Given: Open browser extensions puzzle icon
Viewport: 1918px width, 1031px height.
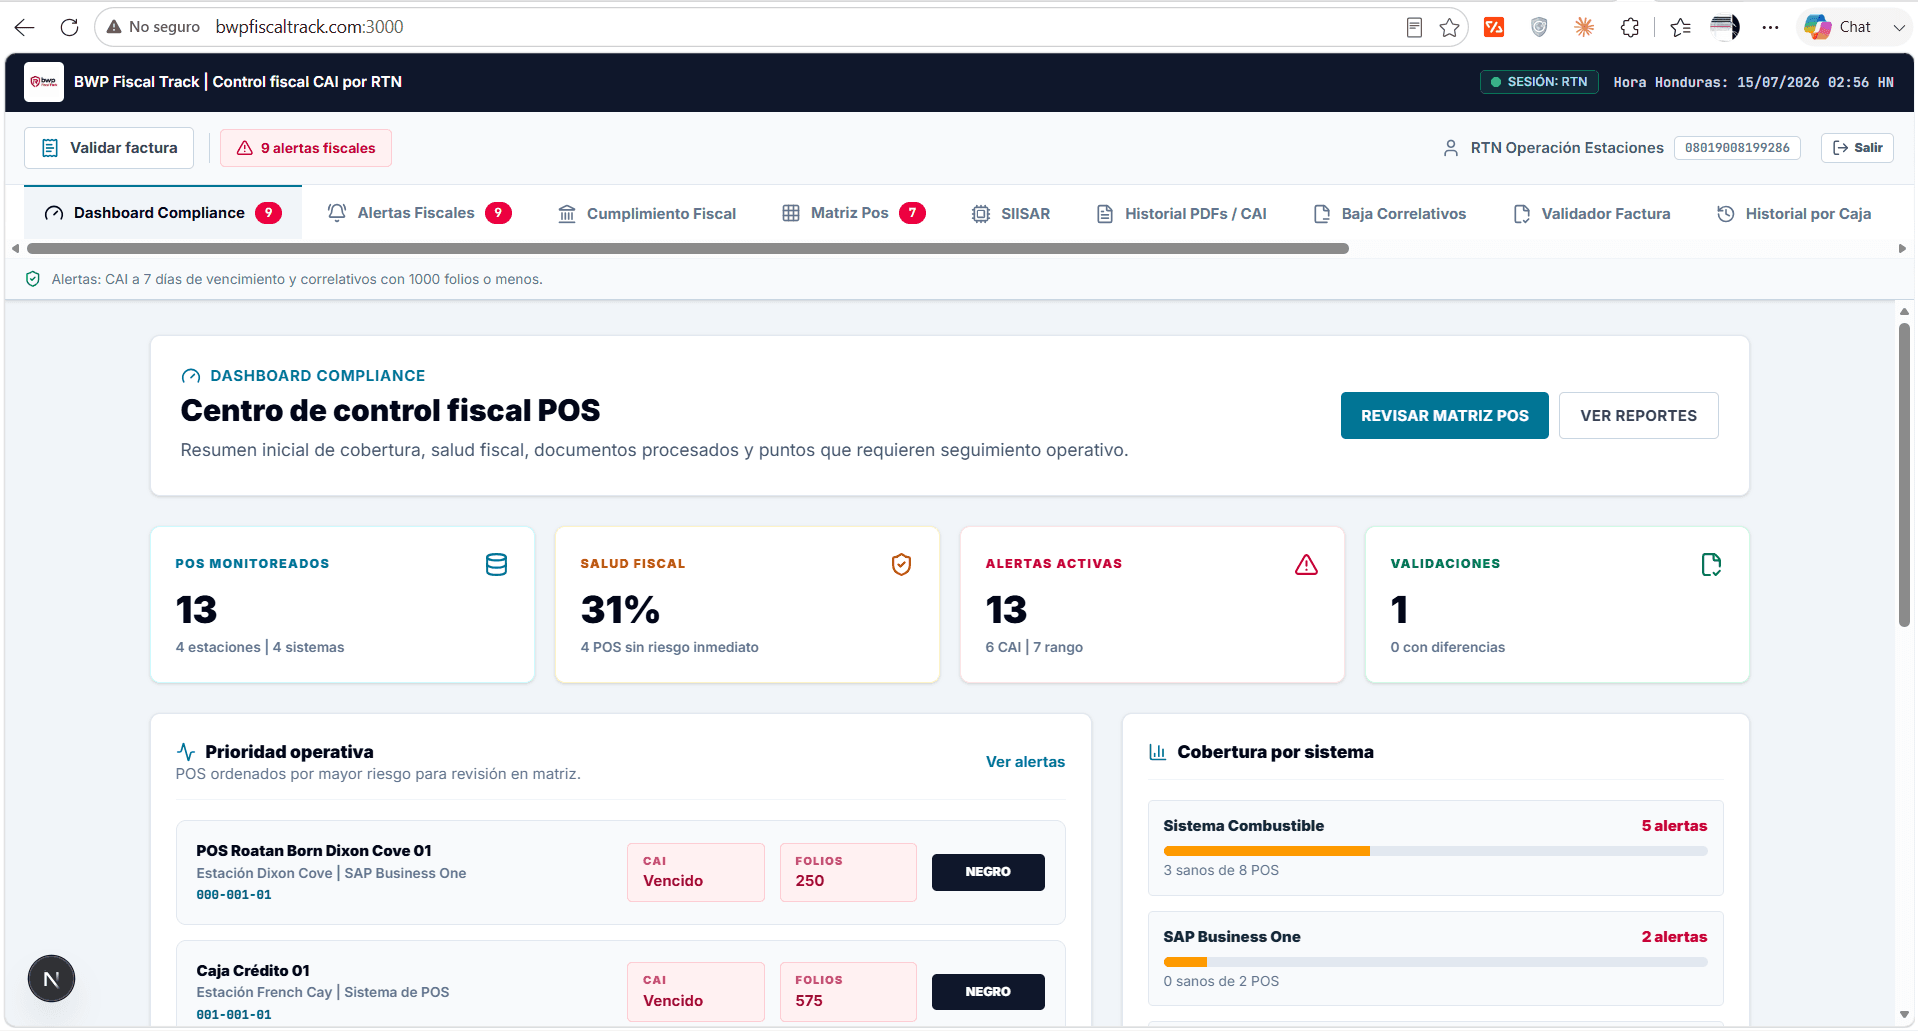Looking at the screenshot, I should click(x=1630, y=27).
